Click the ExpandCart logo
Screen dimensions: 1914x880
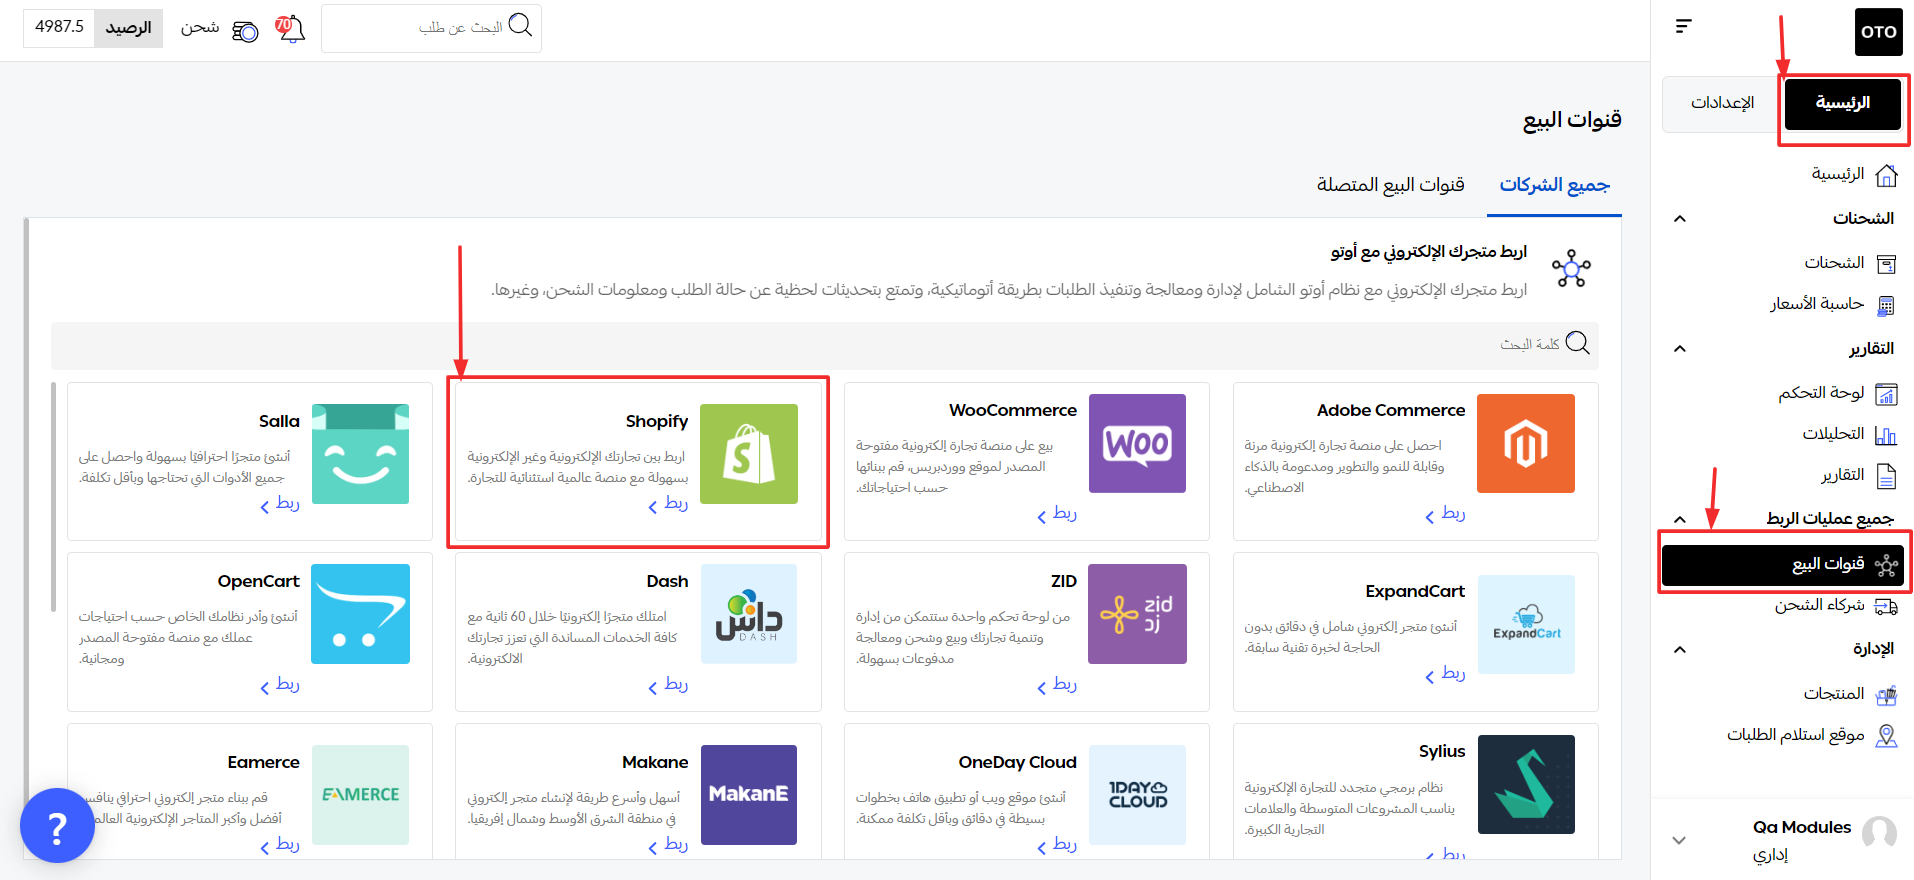[x=1526, y=624]
